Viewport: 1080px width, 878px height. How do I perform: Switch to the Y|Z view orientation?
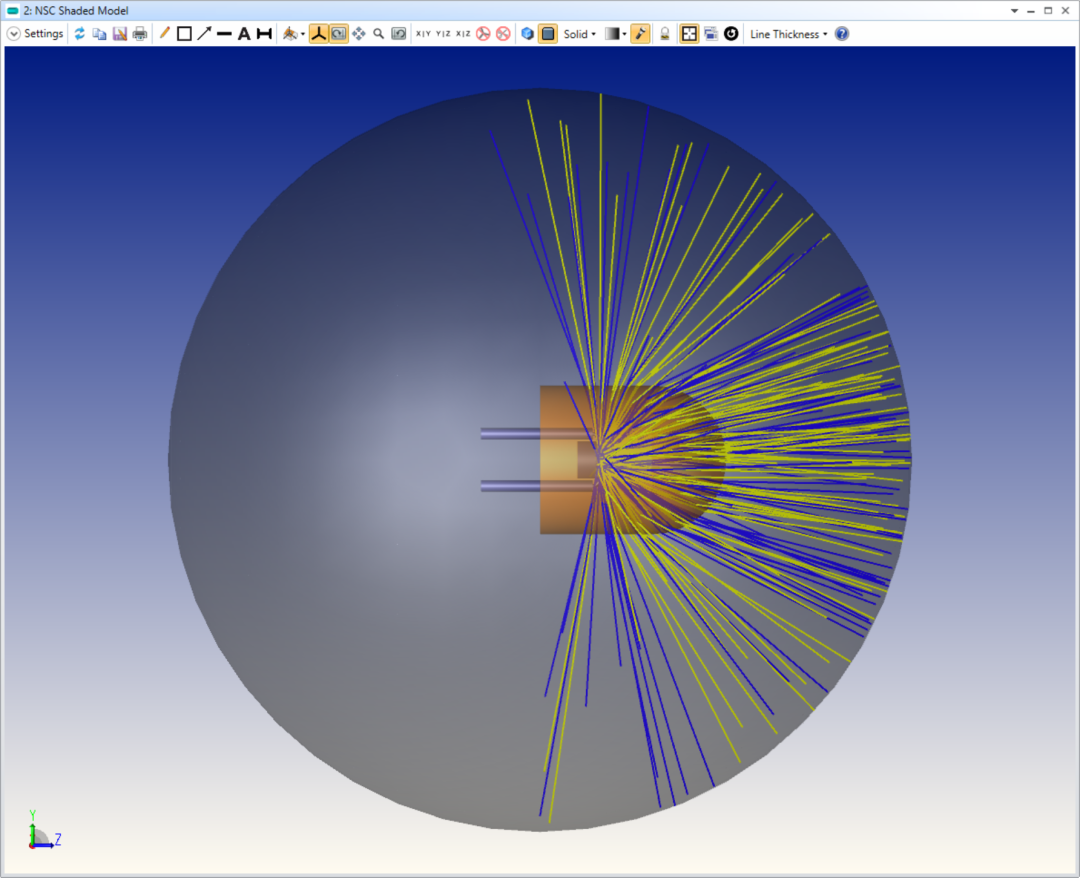(442, 33)
